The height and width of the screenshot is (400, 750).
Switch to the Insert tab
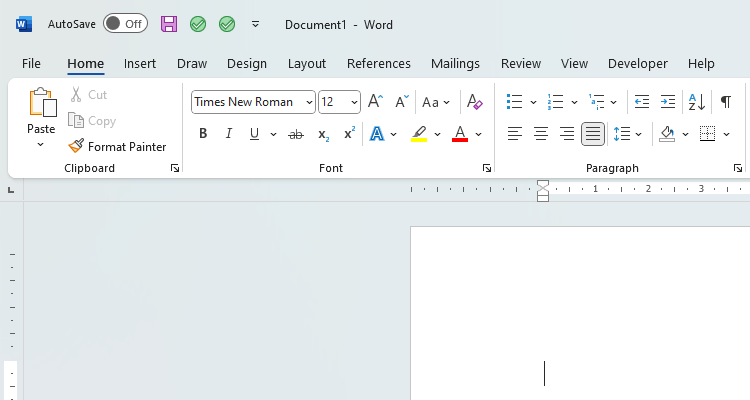click(x=140, y=64)
